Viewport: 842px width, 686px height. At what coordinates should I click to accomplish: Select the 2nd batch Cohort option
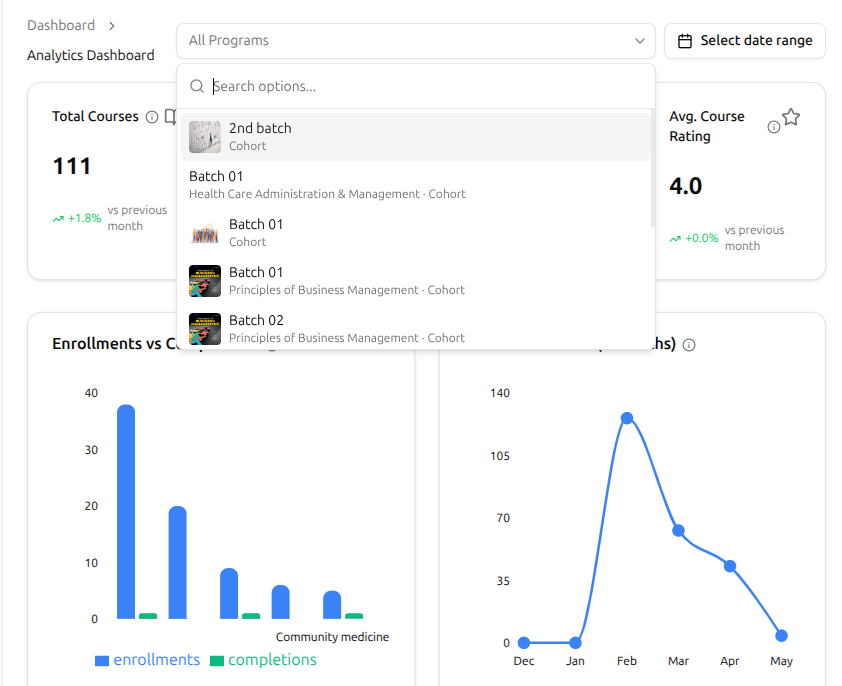(416, 137)
